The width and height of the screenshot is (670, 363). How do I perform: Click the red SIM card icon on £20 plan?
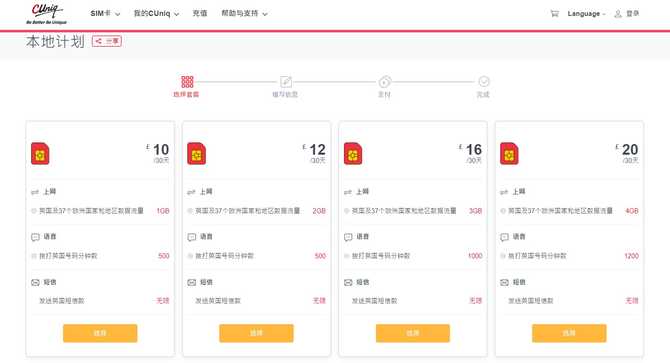click(x=509, y=154)
